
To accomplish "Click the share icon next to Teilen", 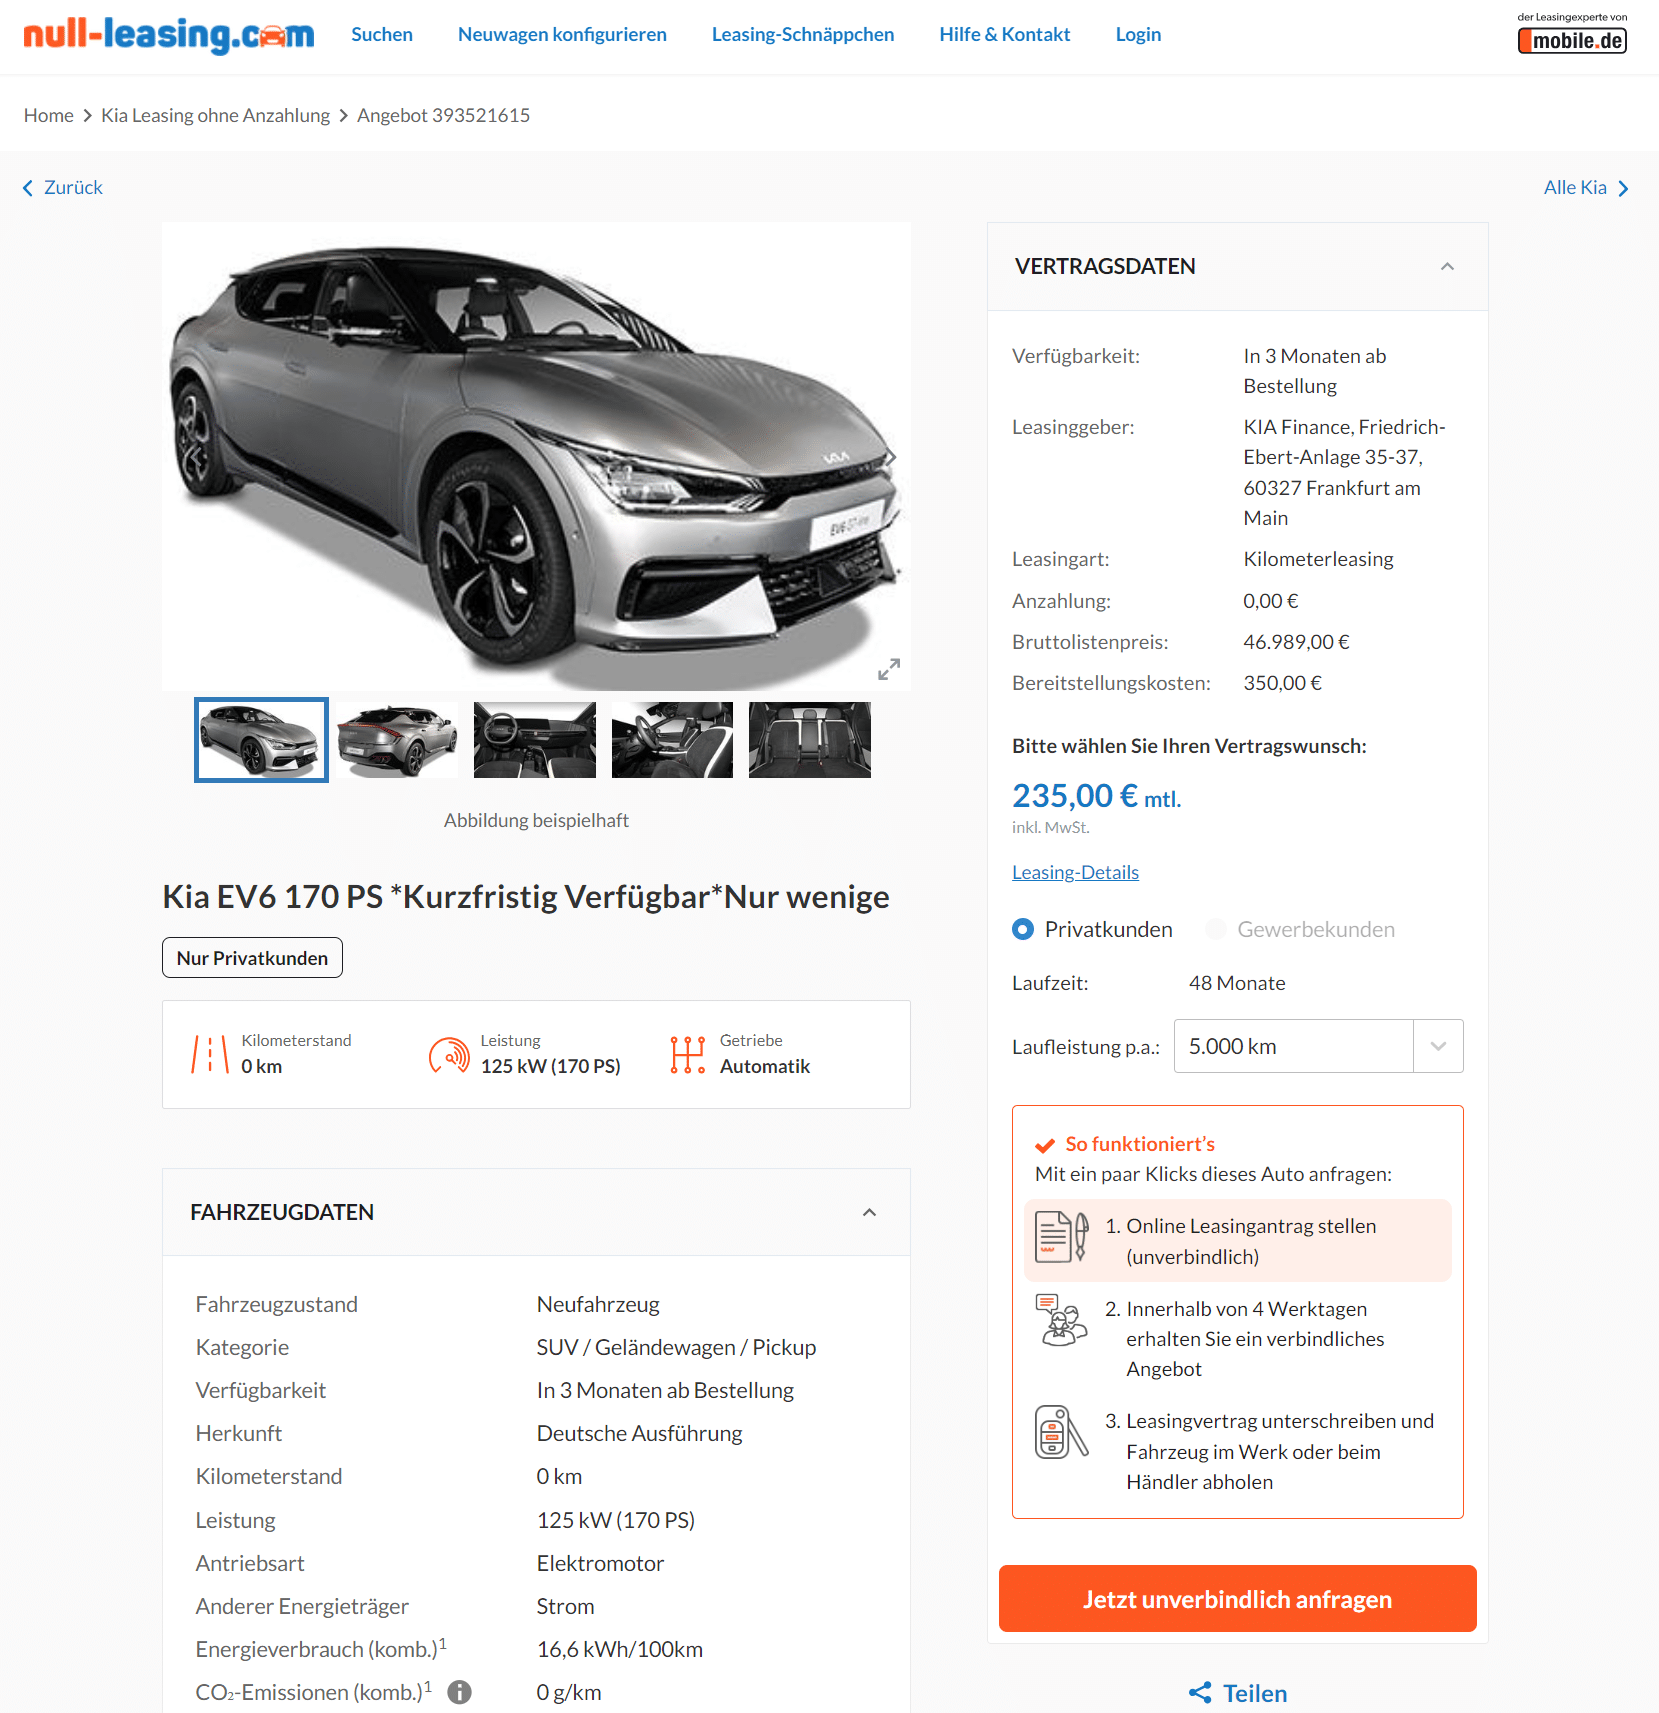I will pos(1200,1692).
